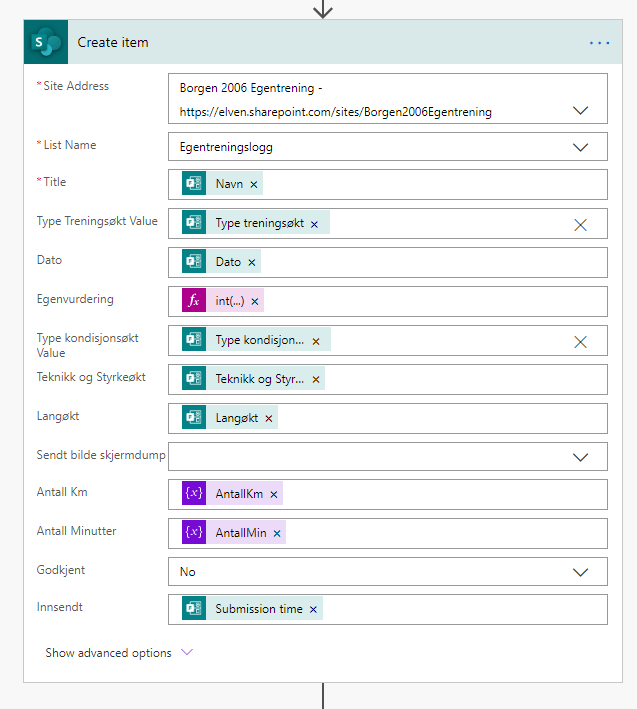Viewport: 637px width, 709px height.
Task: Remove the Langøkt token
Action: (x=268, y=419)
